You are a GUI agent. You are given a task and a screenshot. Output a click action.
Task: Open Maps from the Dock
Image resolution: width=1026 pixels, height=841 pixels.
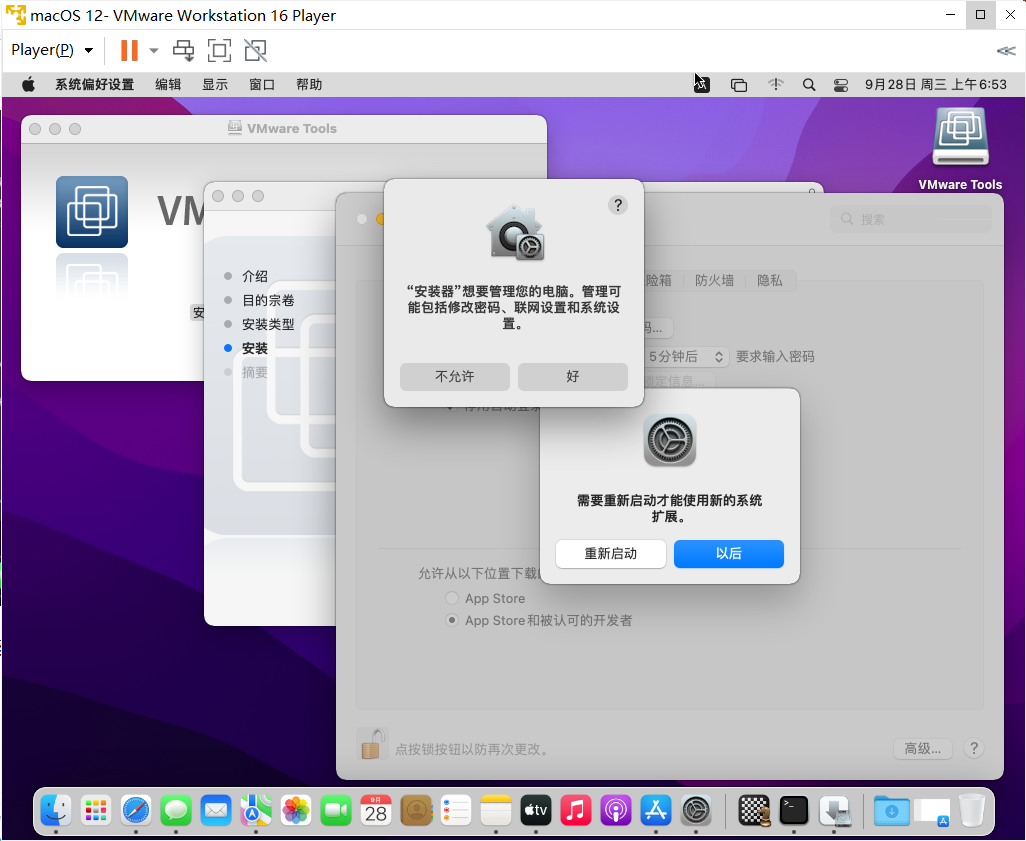pyautogui.click(x=256, y=810)
